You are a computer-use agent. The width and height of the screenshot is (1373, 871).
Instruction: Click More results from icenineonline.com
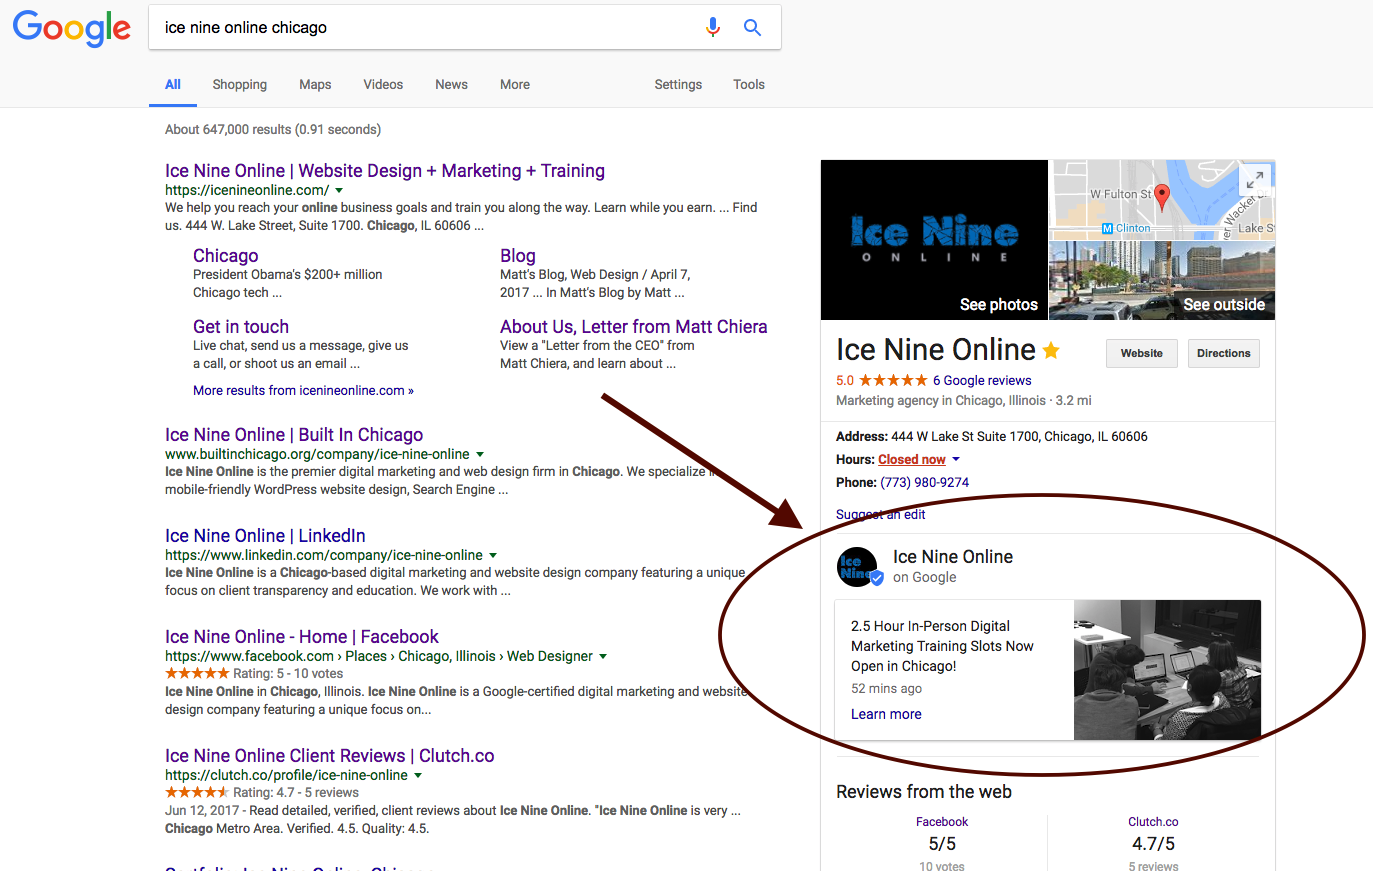(303, 391)
